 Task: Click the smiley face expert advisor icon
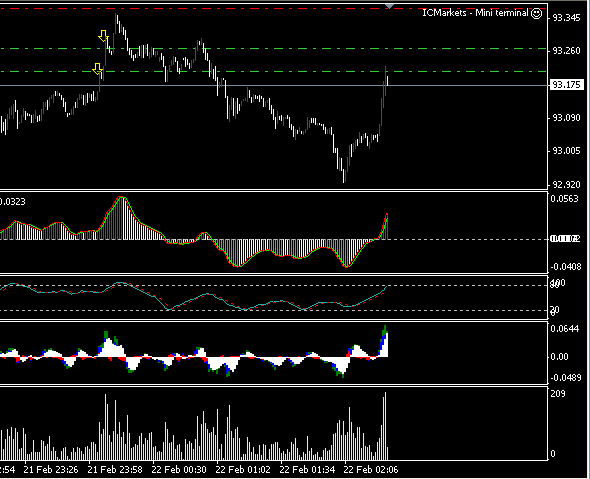[x=536, y=14]
